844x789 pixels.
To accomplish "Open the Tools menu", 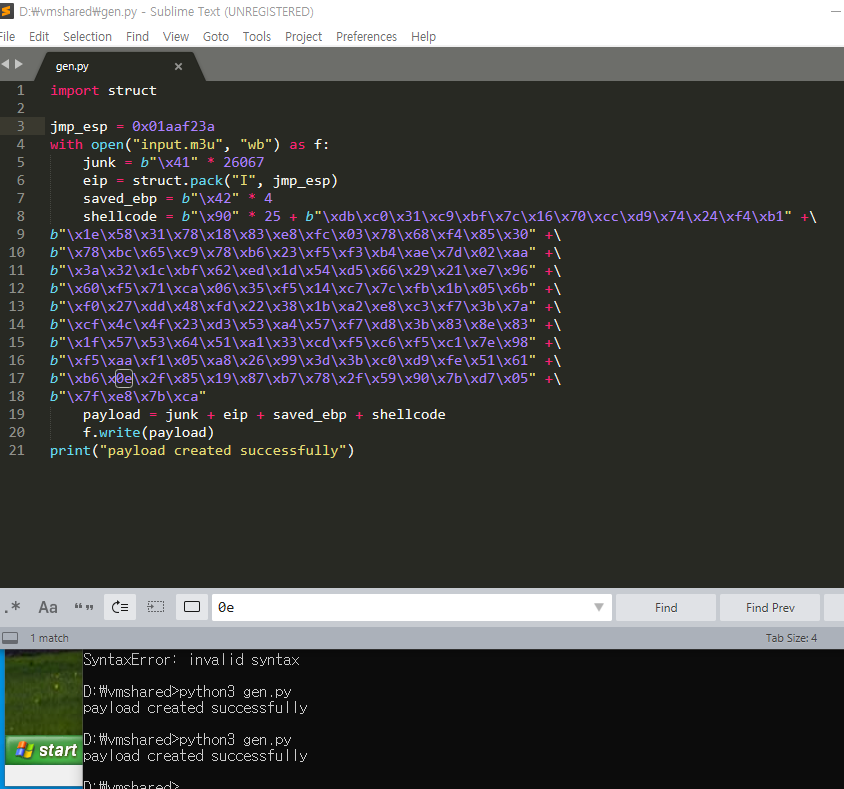I will (x=257, y=37).
